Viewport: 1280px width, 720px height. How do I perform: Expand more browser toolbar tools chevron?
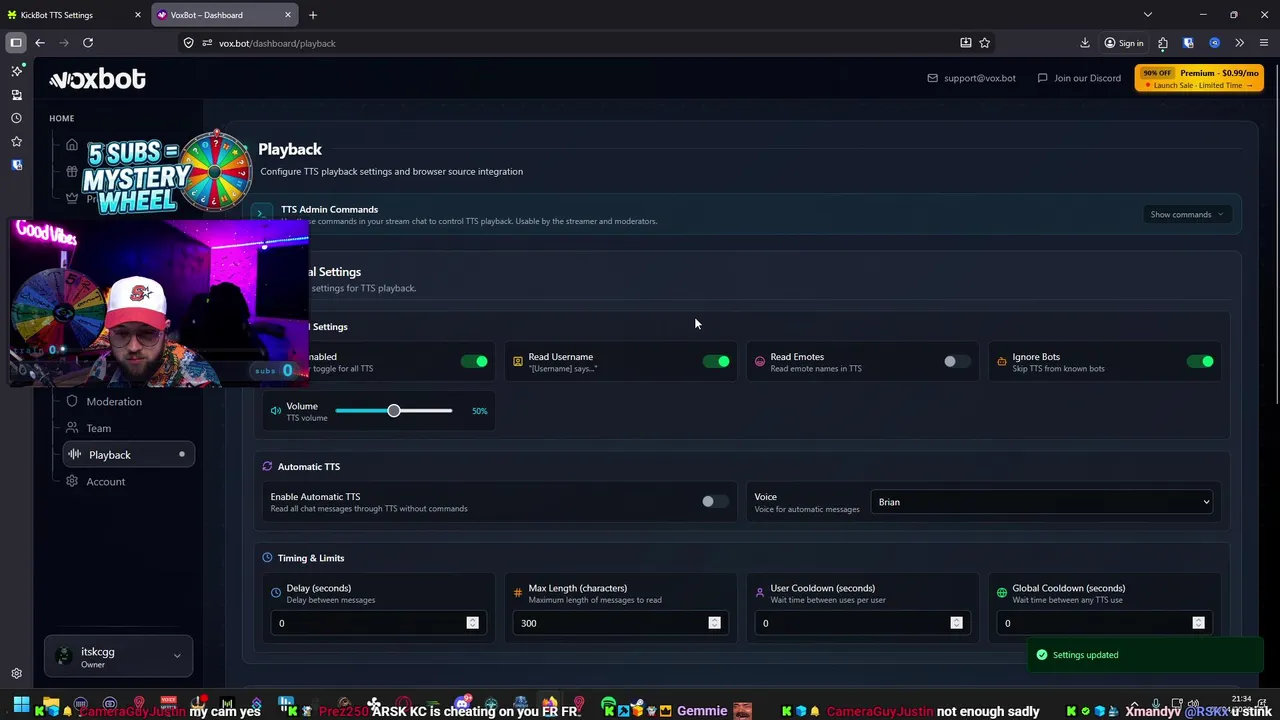(1239, 43)
